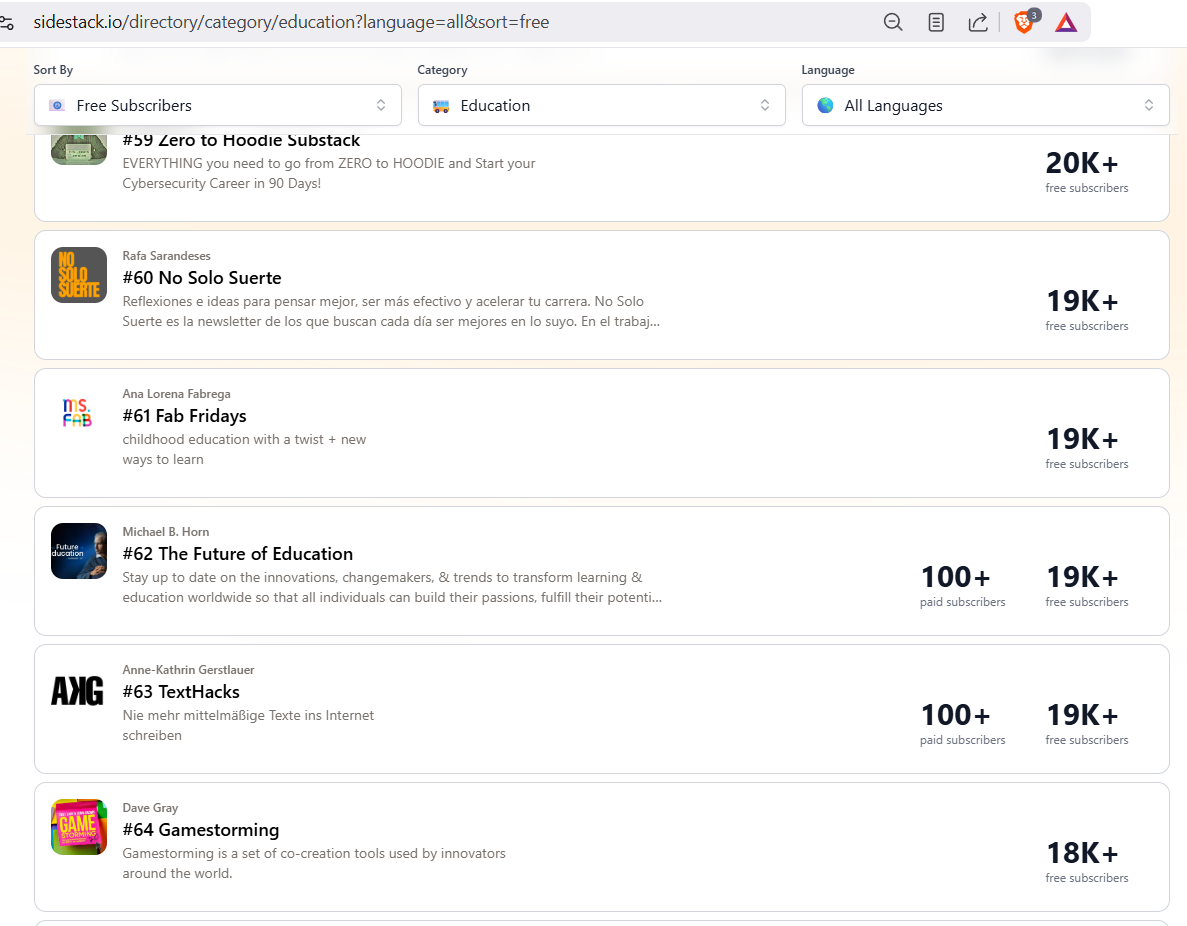Open the Brave Shields lion icon

point(1024,22)
